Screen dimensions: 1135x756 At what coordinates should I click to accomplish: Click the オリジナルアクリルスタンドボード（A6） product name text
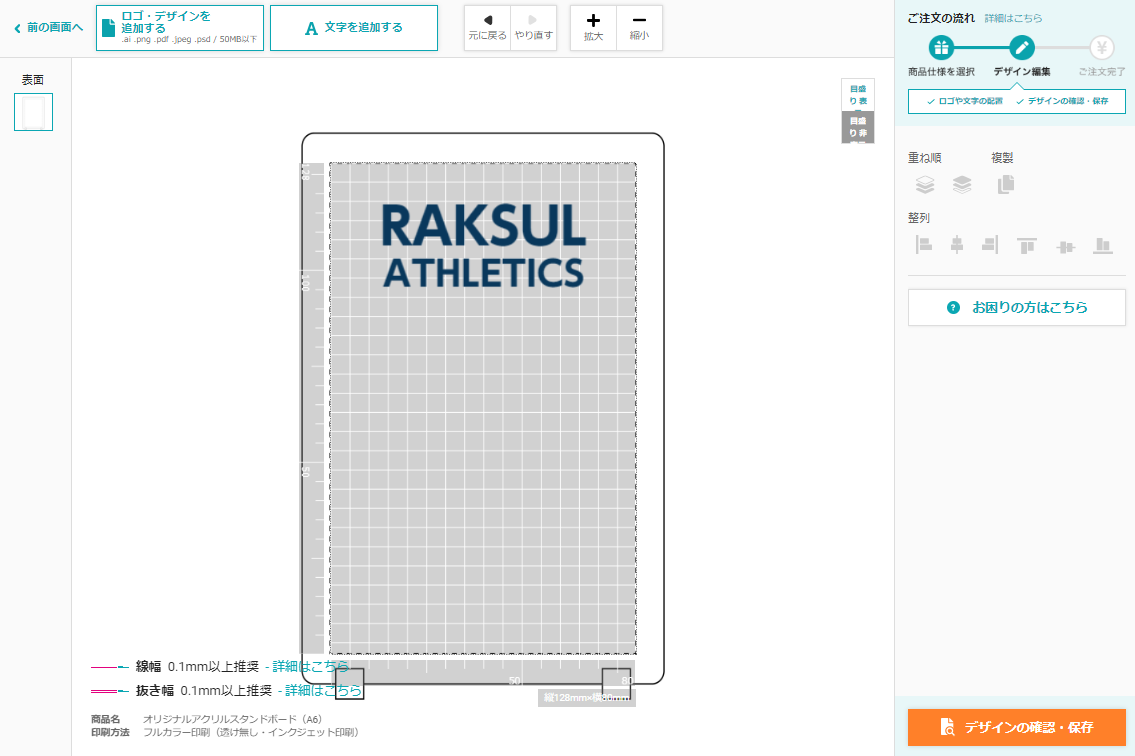[232, 719]
